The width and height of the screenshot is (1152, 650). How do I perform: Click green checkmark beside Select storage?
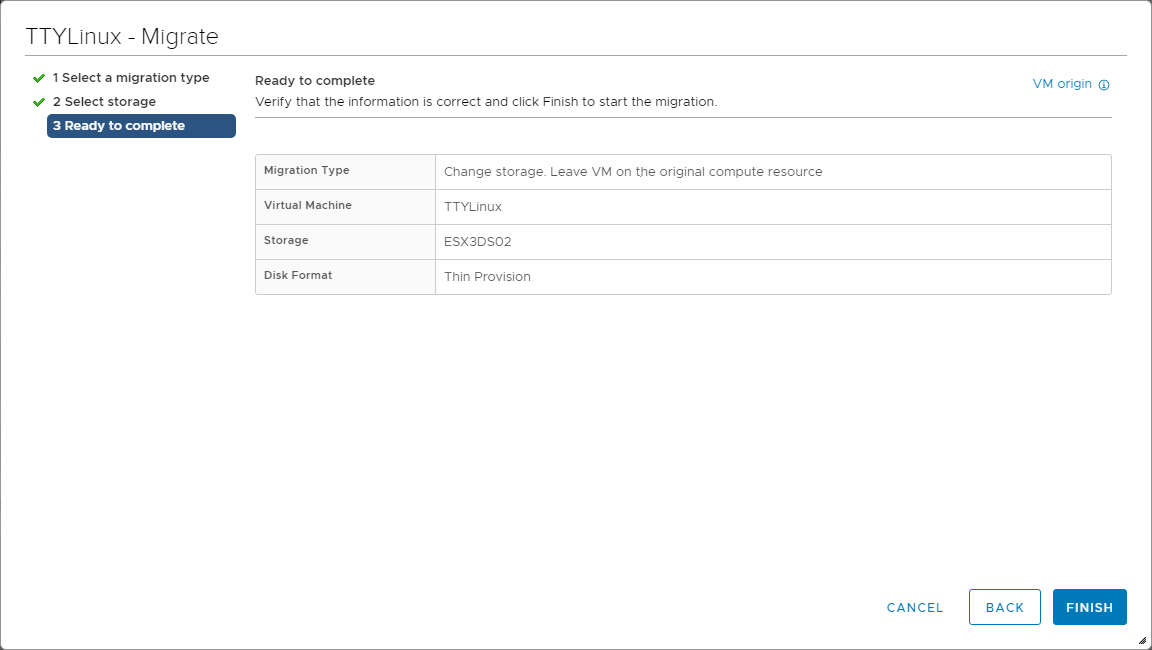39,102
